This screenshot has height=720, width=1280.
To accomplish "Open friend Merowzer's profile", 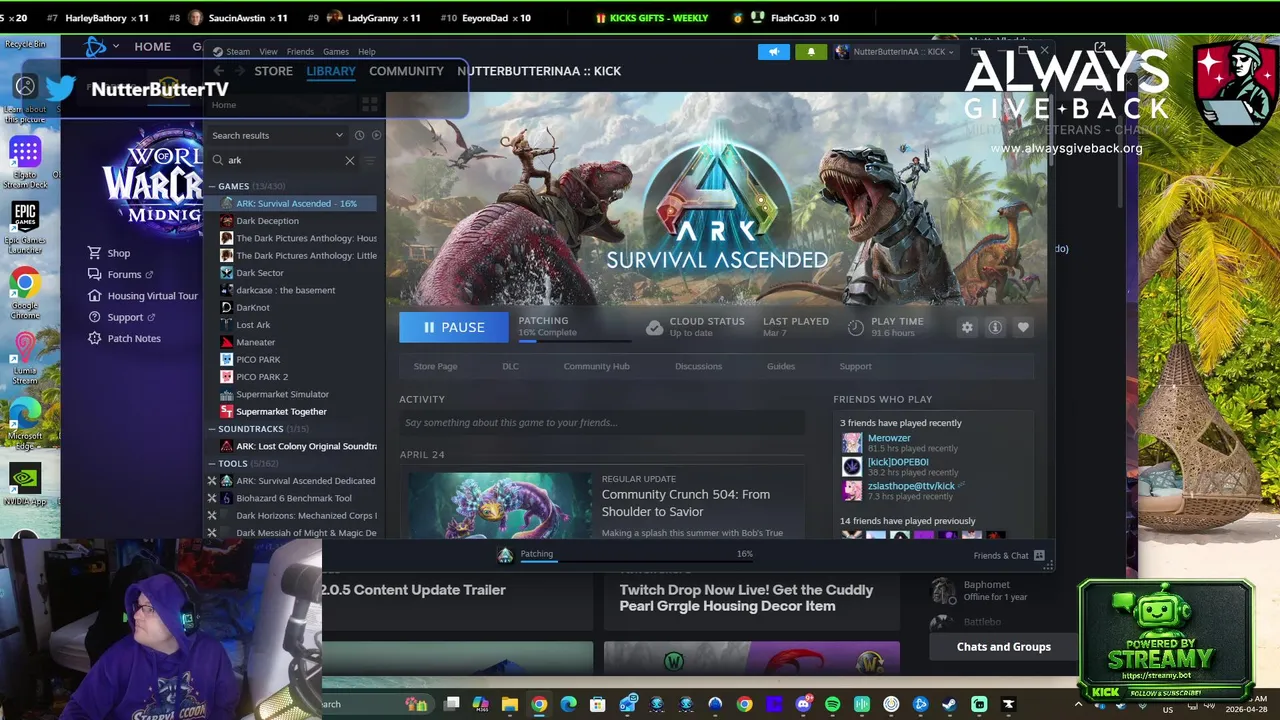I will [888, 438].
